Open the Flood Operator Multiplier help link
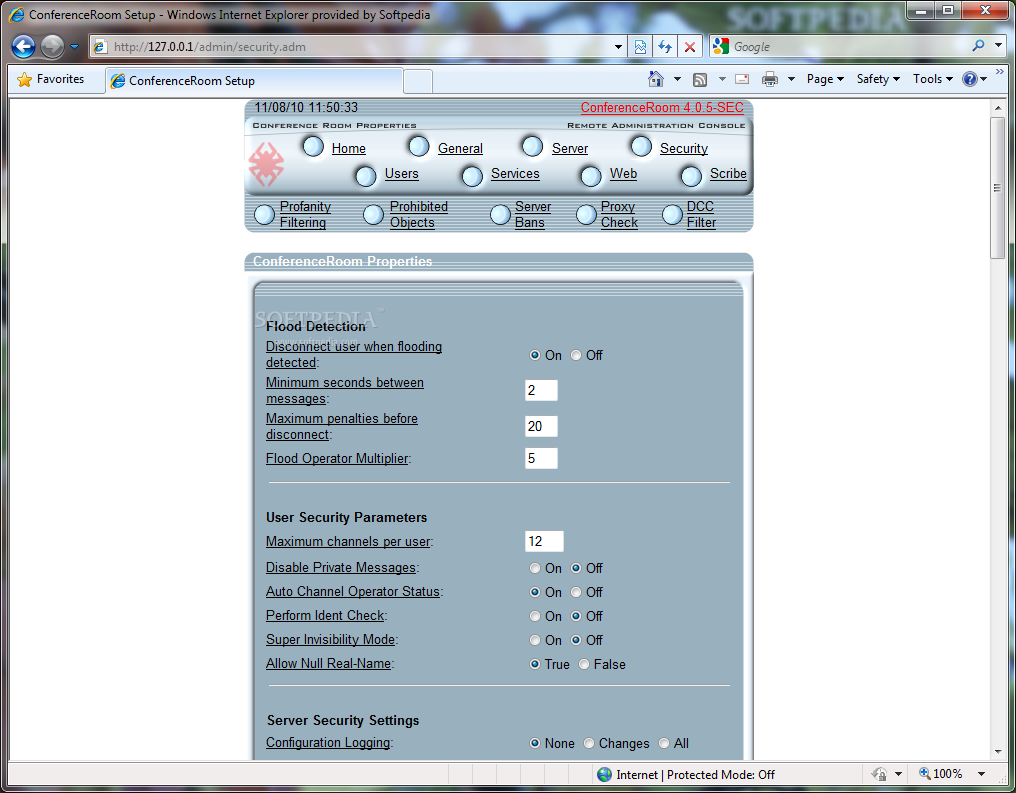 tap(337, 458)
